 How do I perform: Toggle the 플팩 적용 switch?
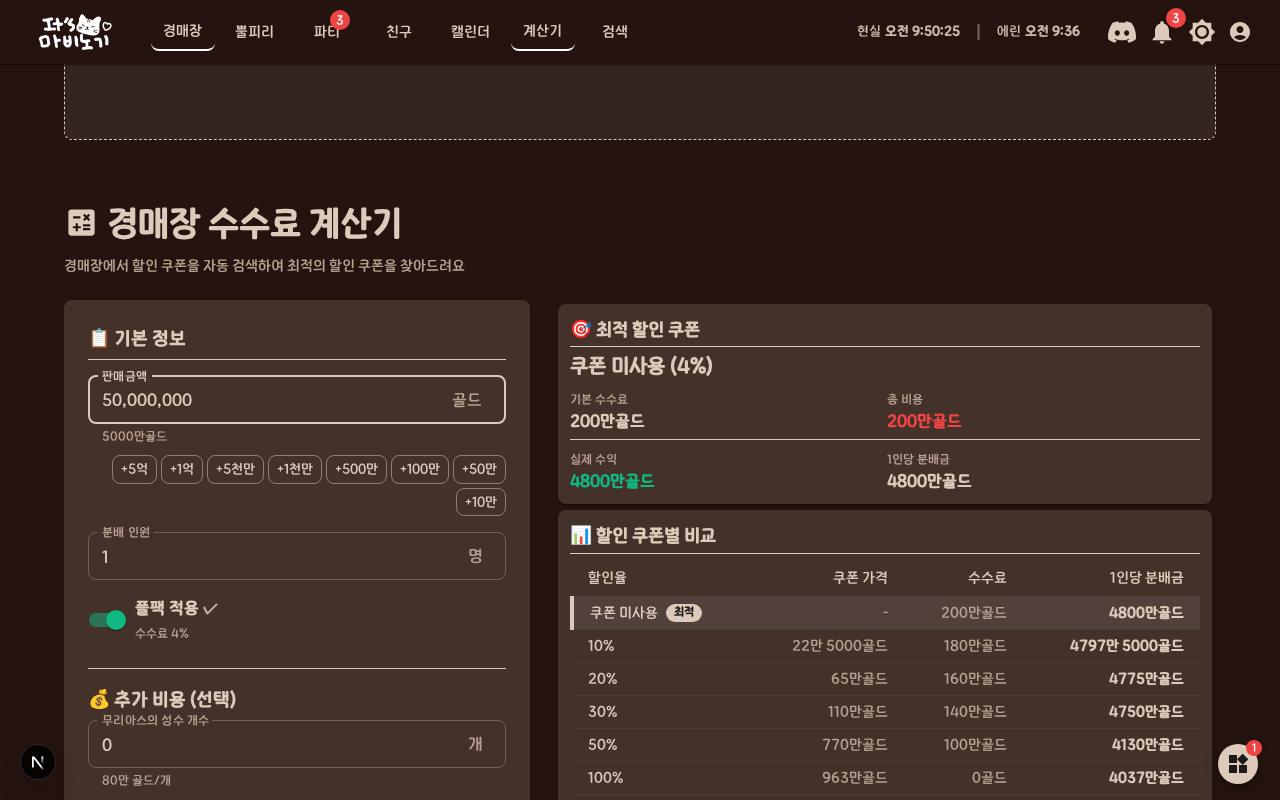pyautogui.click(x=107, y=620)
